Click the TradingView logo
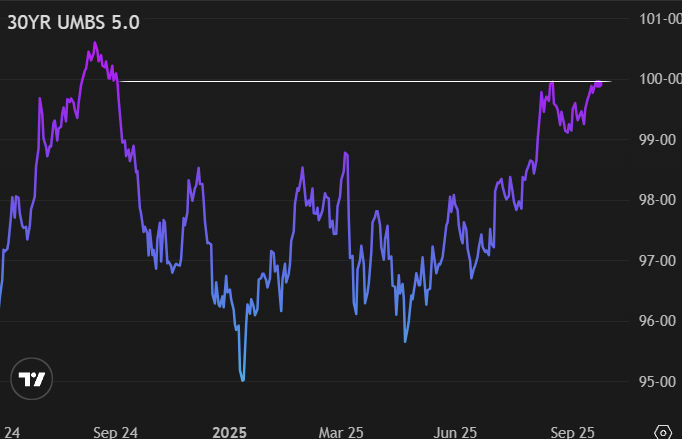Screen dimensions: 682x439 point(31,379)
